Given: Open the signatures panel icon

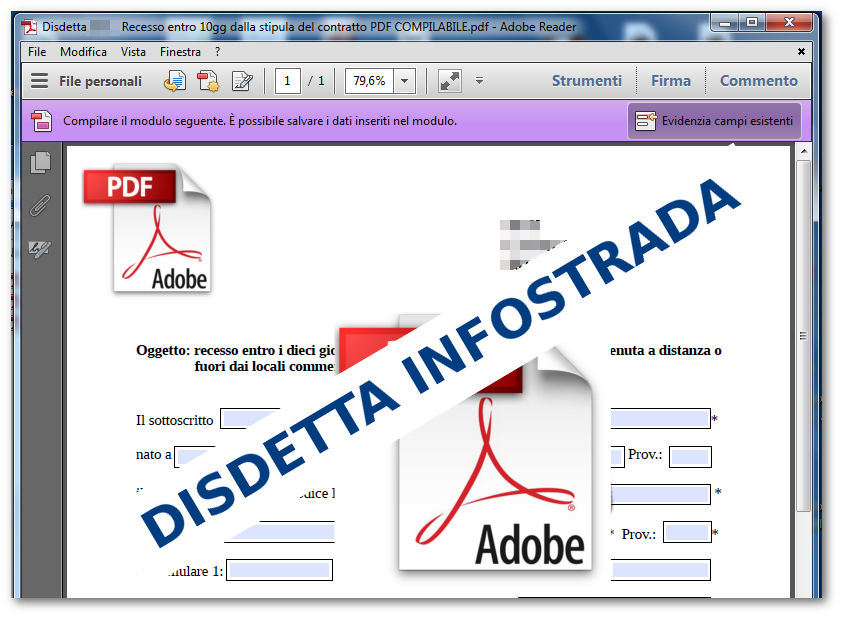Looking at the screenshot, I should click(x=40, y=249).
